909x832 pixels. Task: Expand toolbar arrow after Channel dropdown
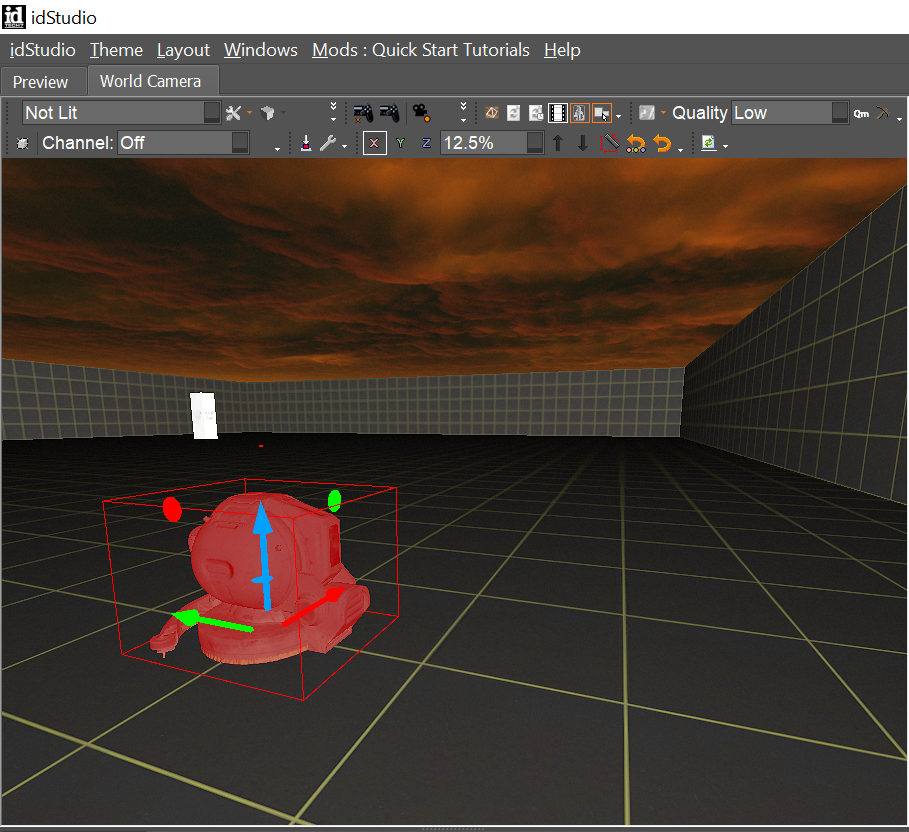pos(277,148)
